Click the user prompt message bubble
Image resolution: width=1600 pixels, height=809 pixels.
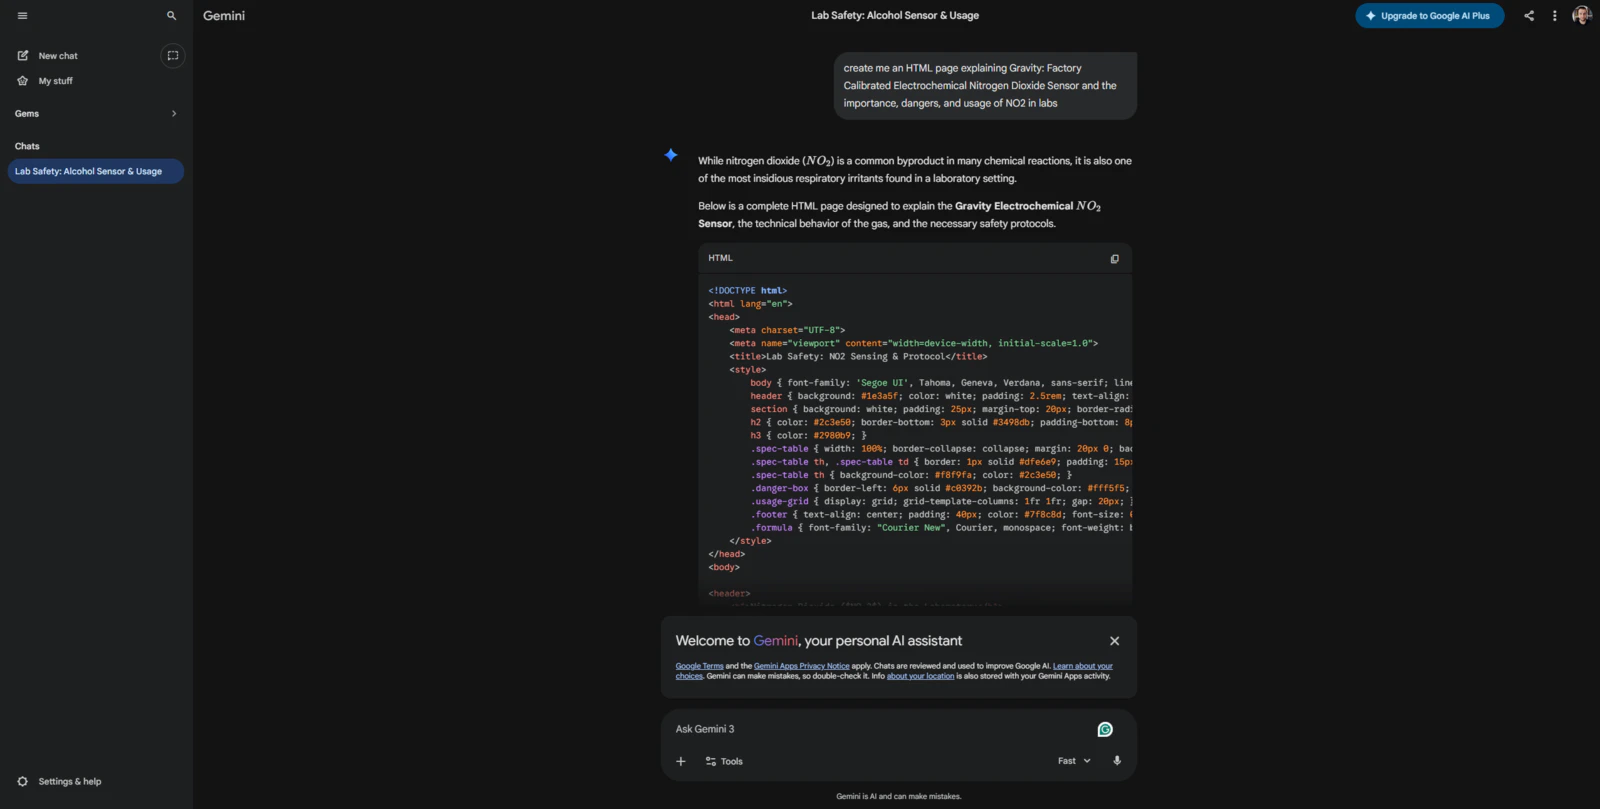coord(985,86)
